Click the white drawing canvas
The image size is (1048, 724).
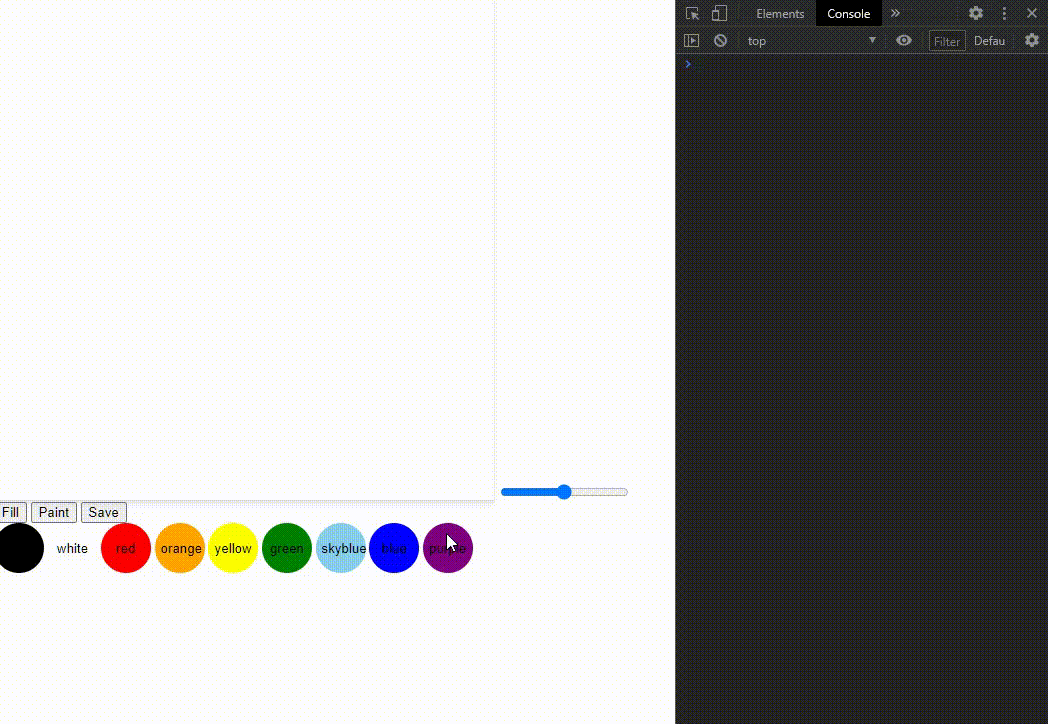coord(247,249)
